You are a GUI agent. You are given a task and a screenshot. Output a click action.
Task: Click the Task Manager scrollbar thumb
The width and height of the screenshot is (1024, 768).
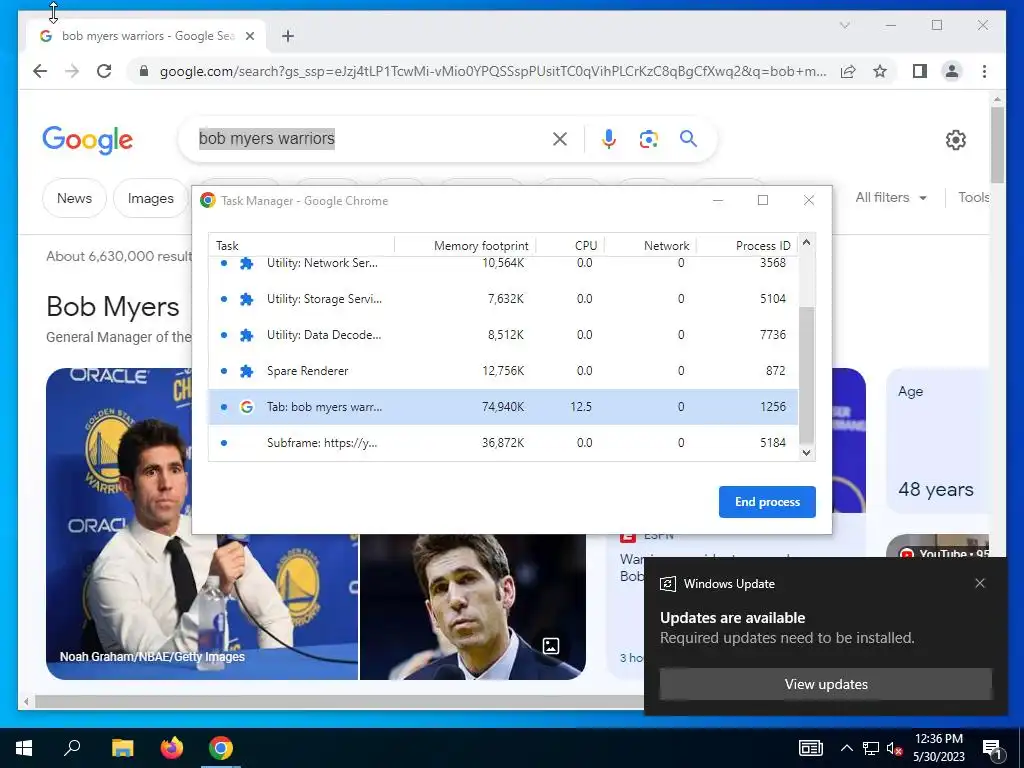tap(807, 375)
